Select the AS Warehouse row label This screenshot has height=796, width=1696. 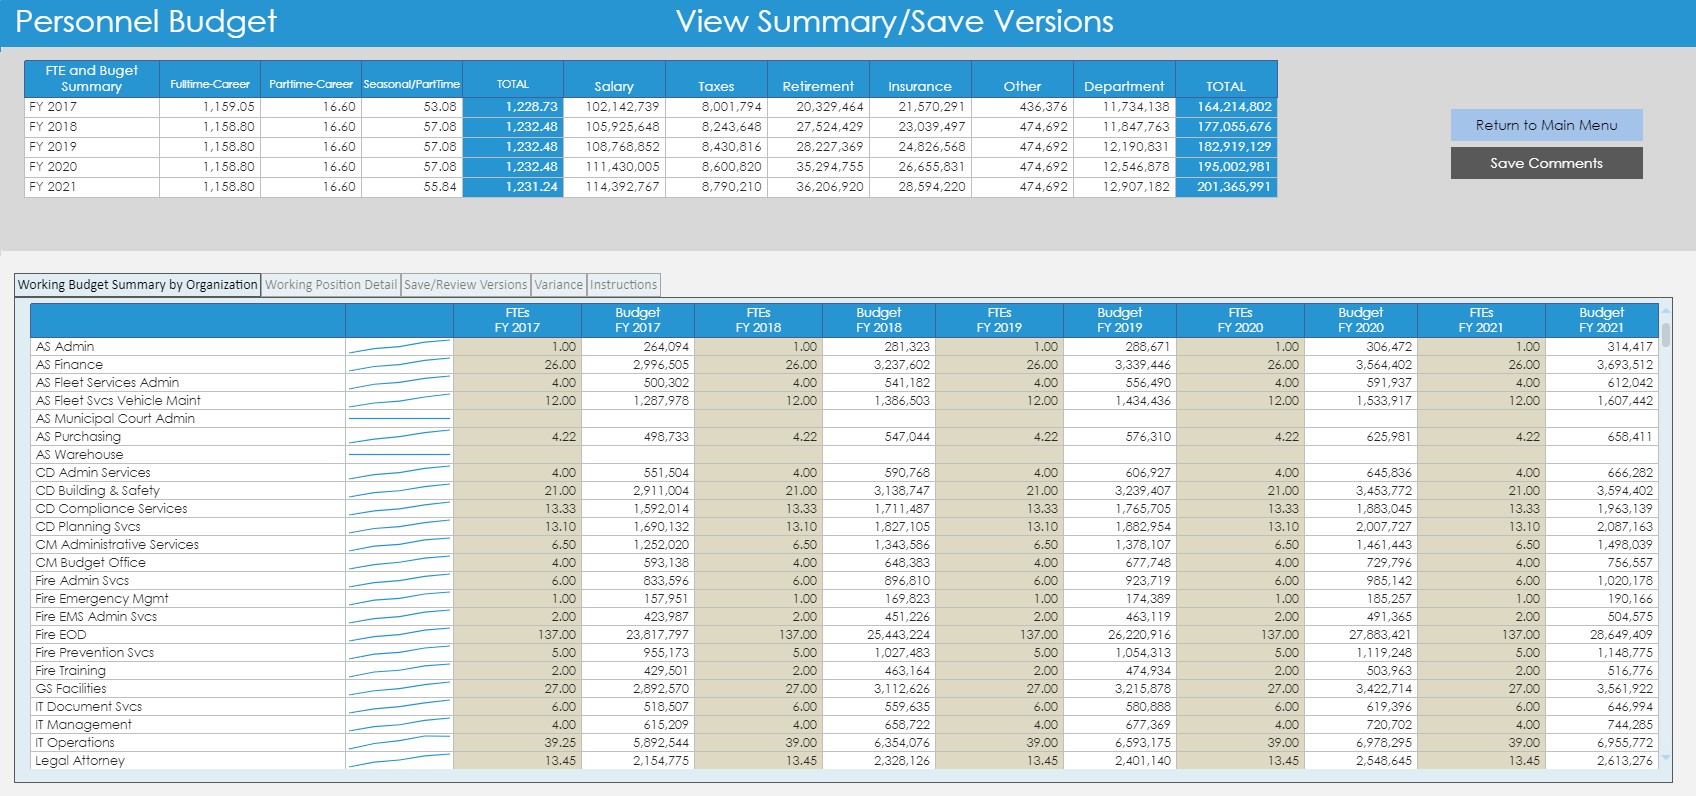[79, 455]
